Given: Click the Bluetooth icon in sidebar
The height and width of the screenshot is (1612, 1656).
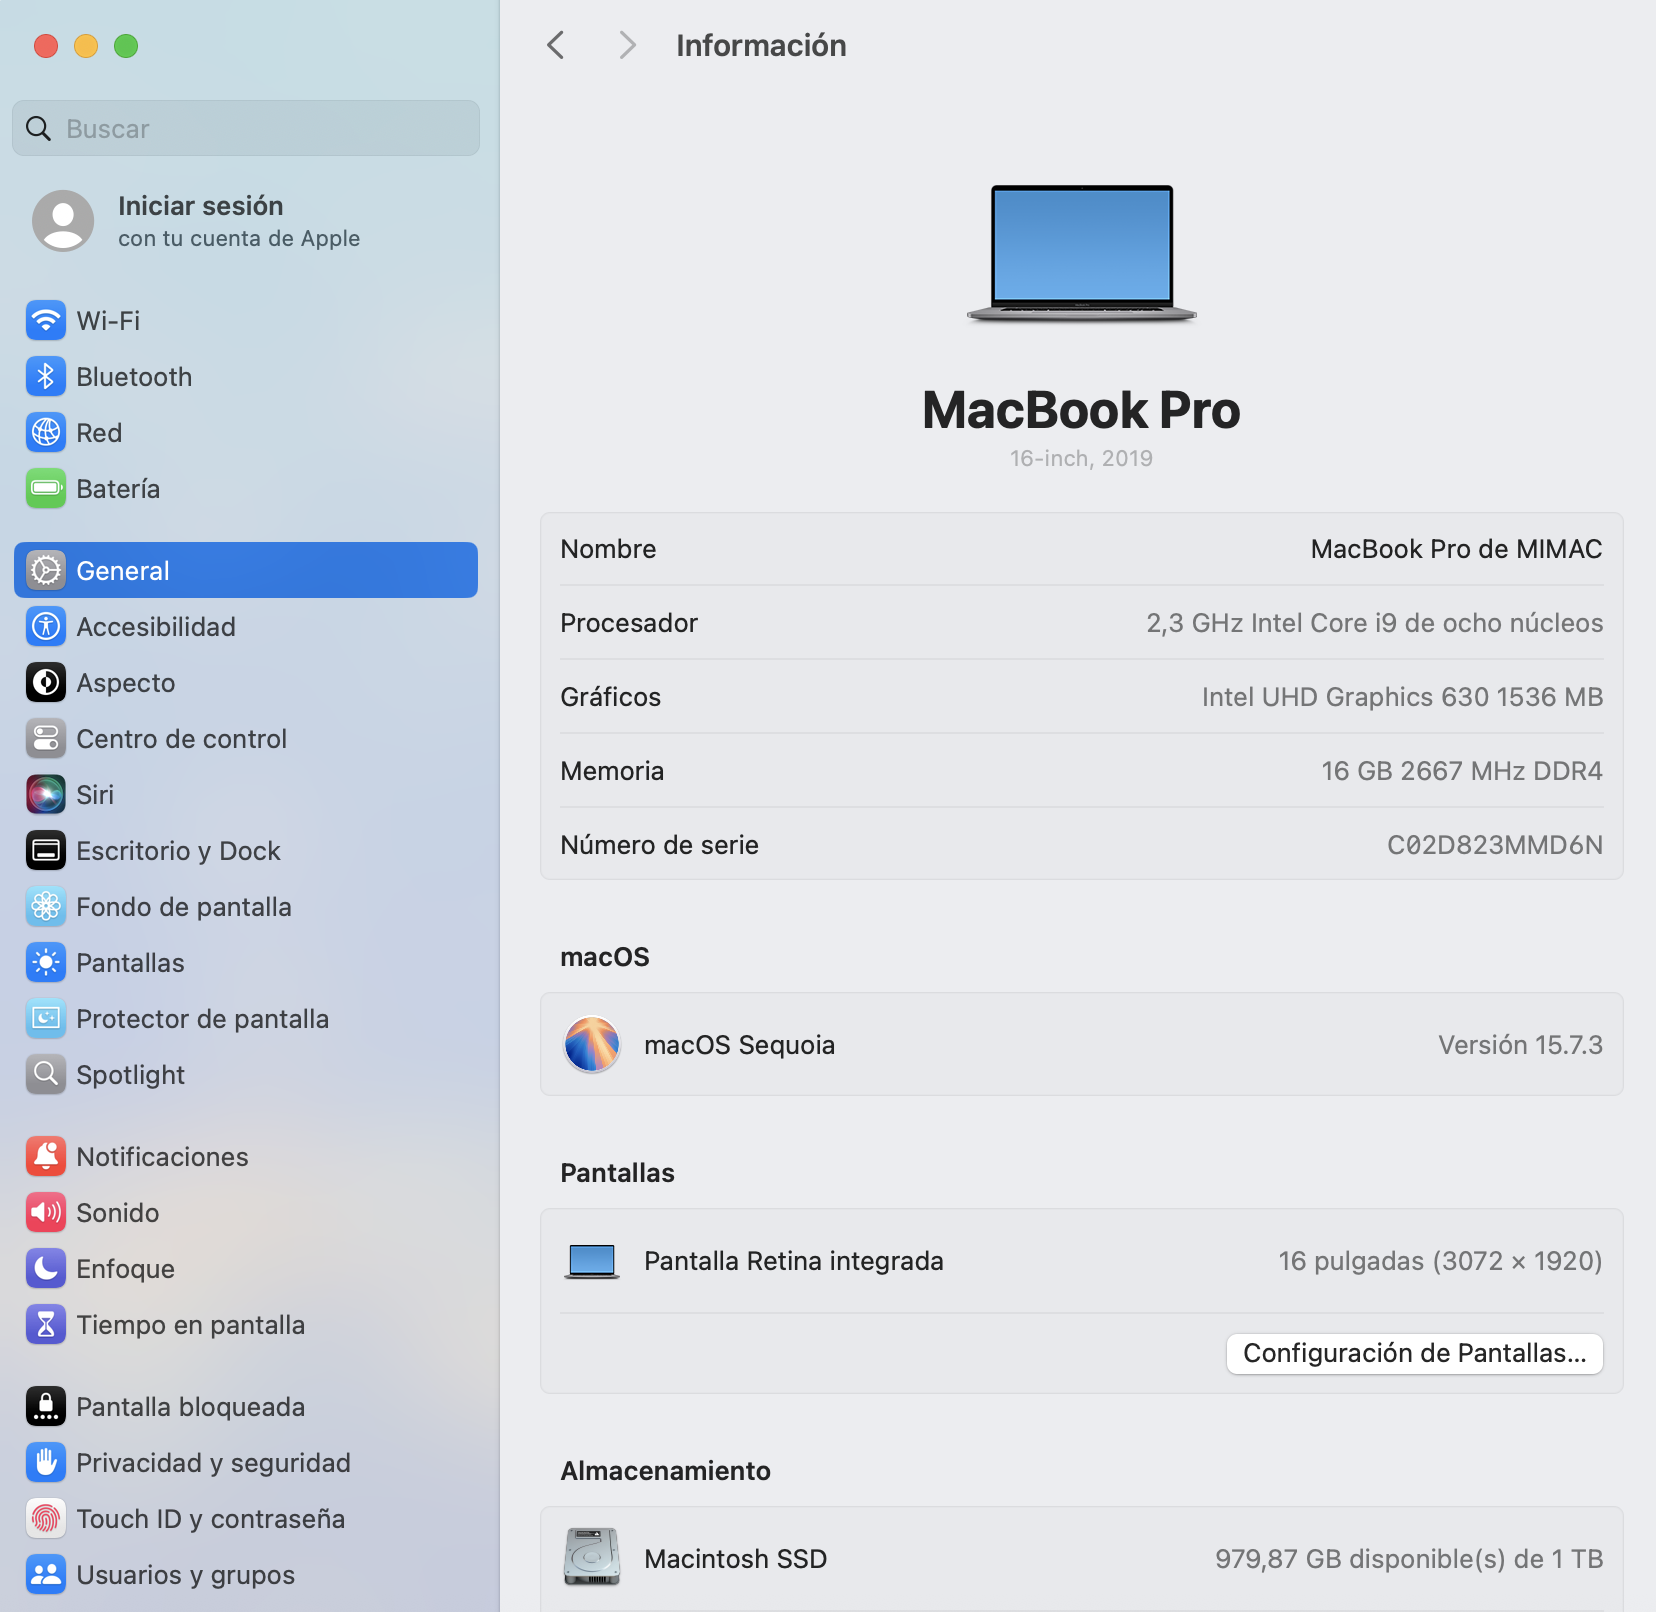Looking at the screenshot, I should coord(46,377).
